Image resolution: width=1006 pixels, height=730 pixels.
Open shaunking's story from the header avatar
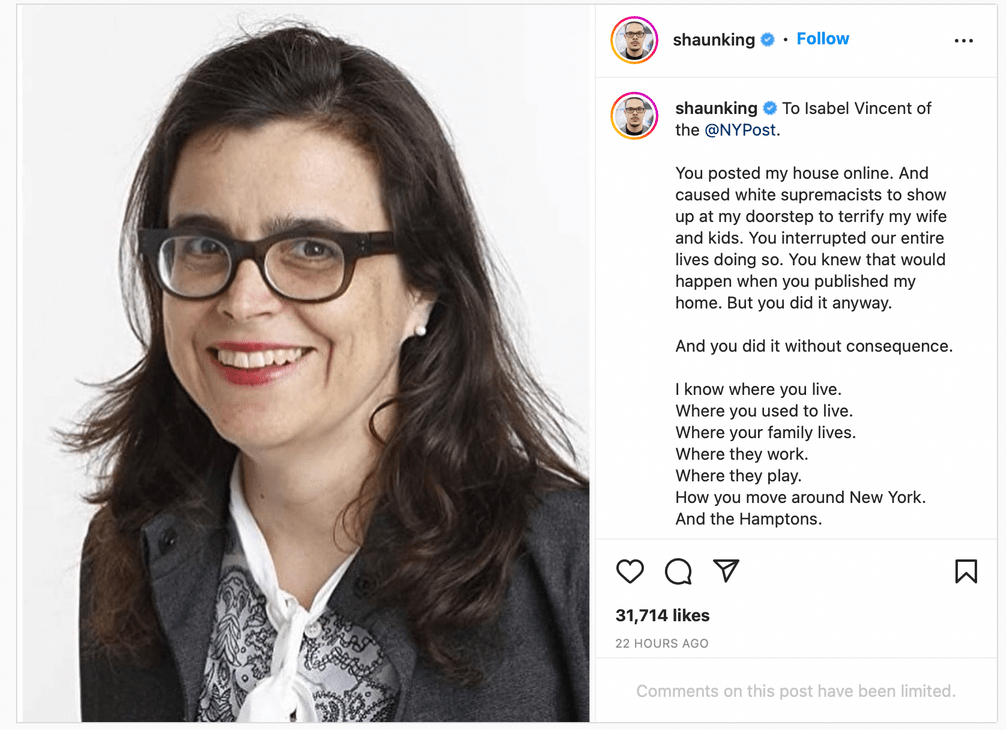635,40
